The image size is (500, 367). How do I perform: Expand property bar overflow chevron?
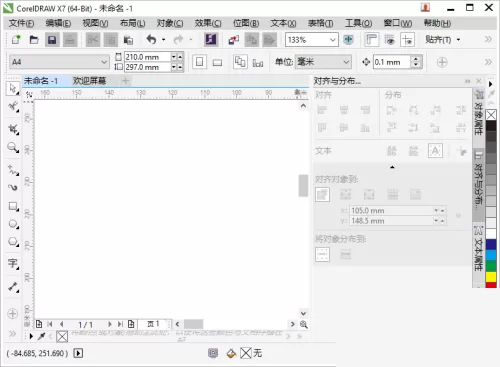coord(488,62)
